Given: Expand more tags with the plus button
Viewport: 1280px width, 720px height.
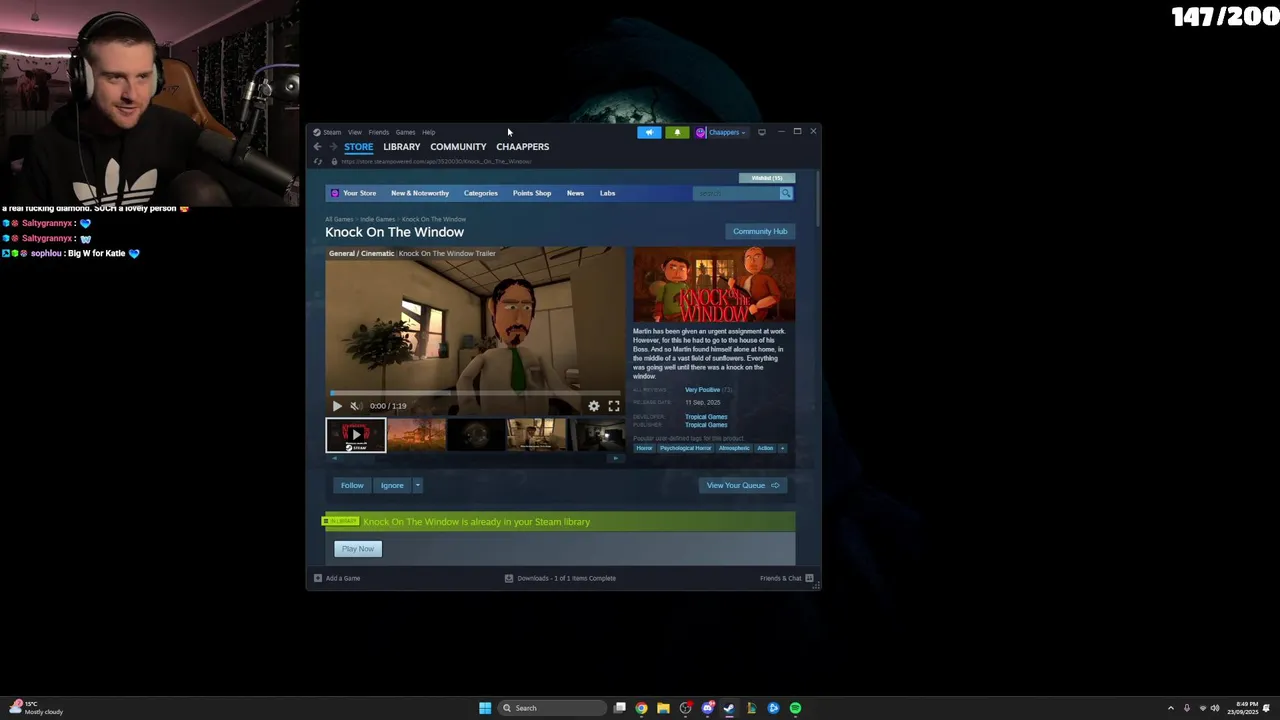Looking at the screenshot, I should pos(782,448).
